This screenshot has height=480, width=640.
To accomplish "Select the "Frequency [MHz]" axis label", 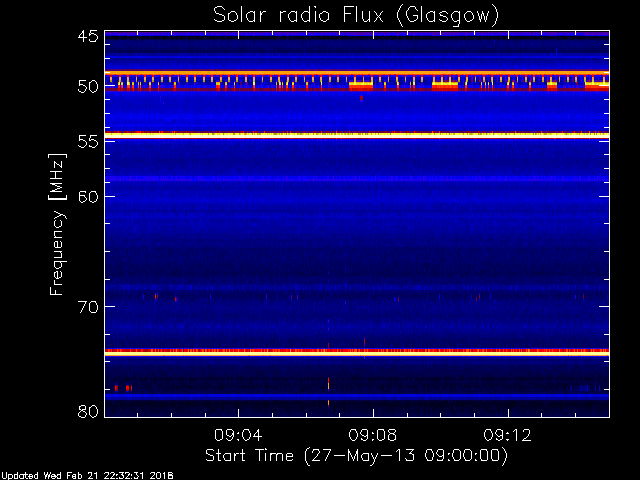I will point(58,223).
